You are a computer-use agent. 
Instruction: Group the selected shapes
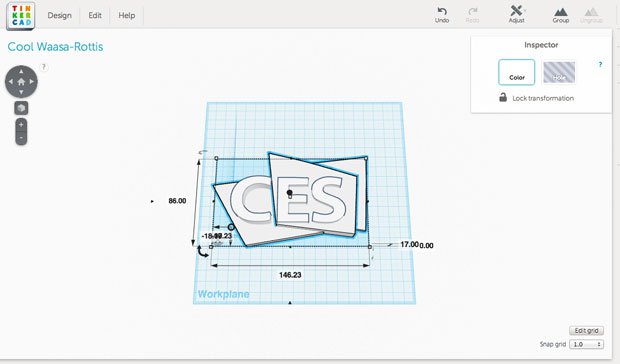pos(561,15)
